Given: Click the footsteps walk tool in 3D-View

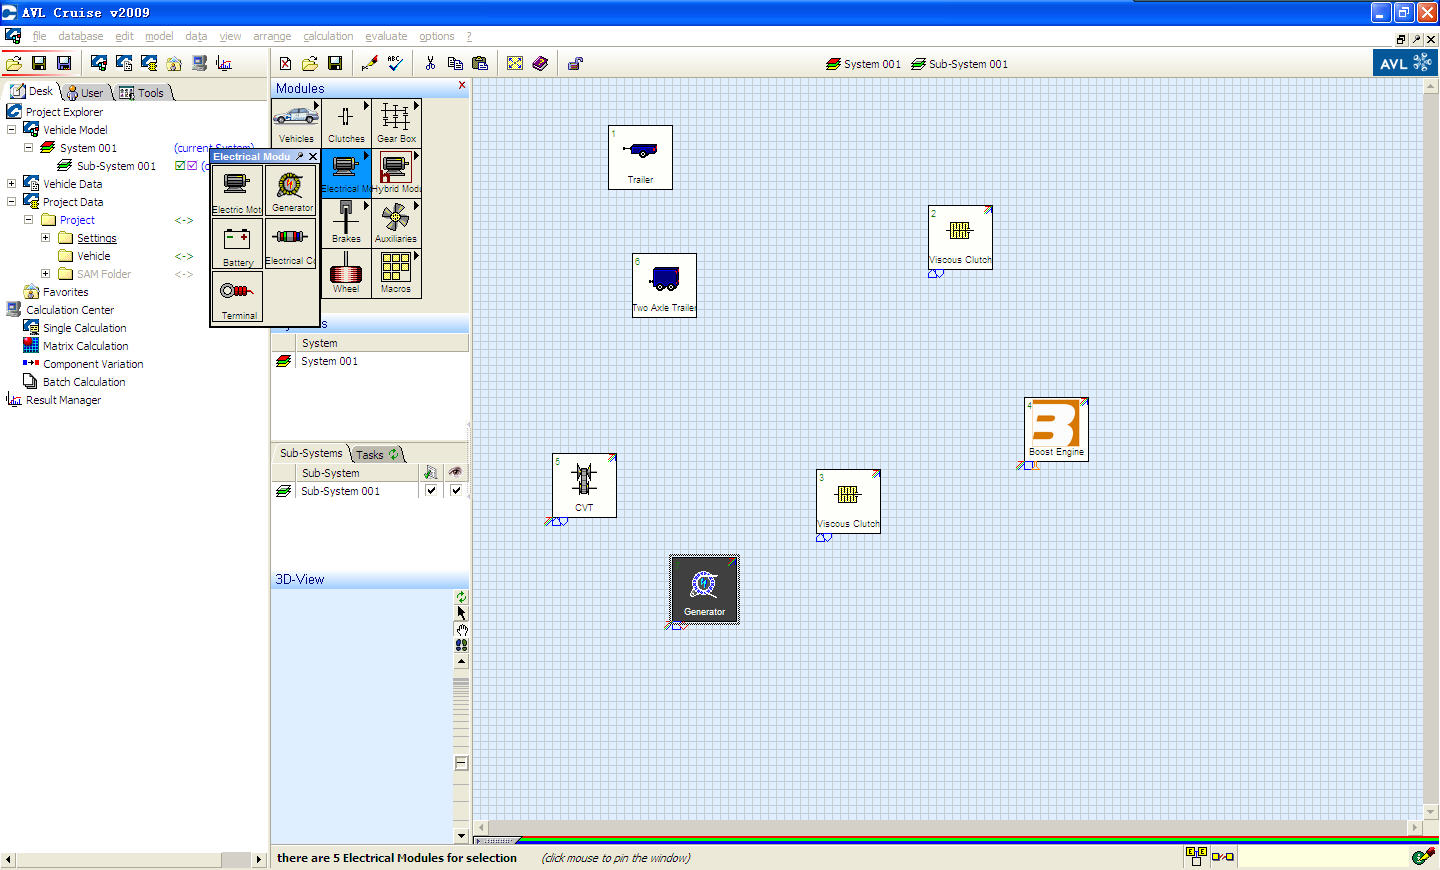Looking at the screenshot, I should coord(461,645).
